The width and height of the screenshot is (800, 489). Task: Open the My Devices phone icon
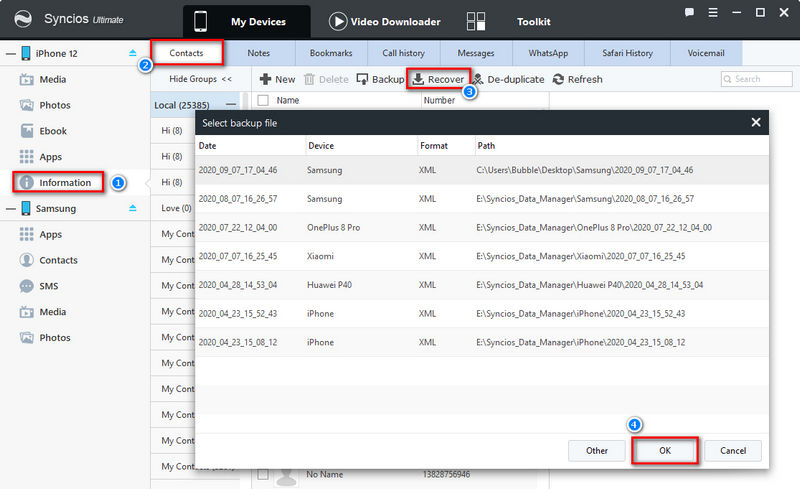pos(201,21)
